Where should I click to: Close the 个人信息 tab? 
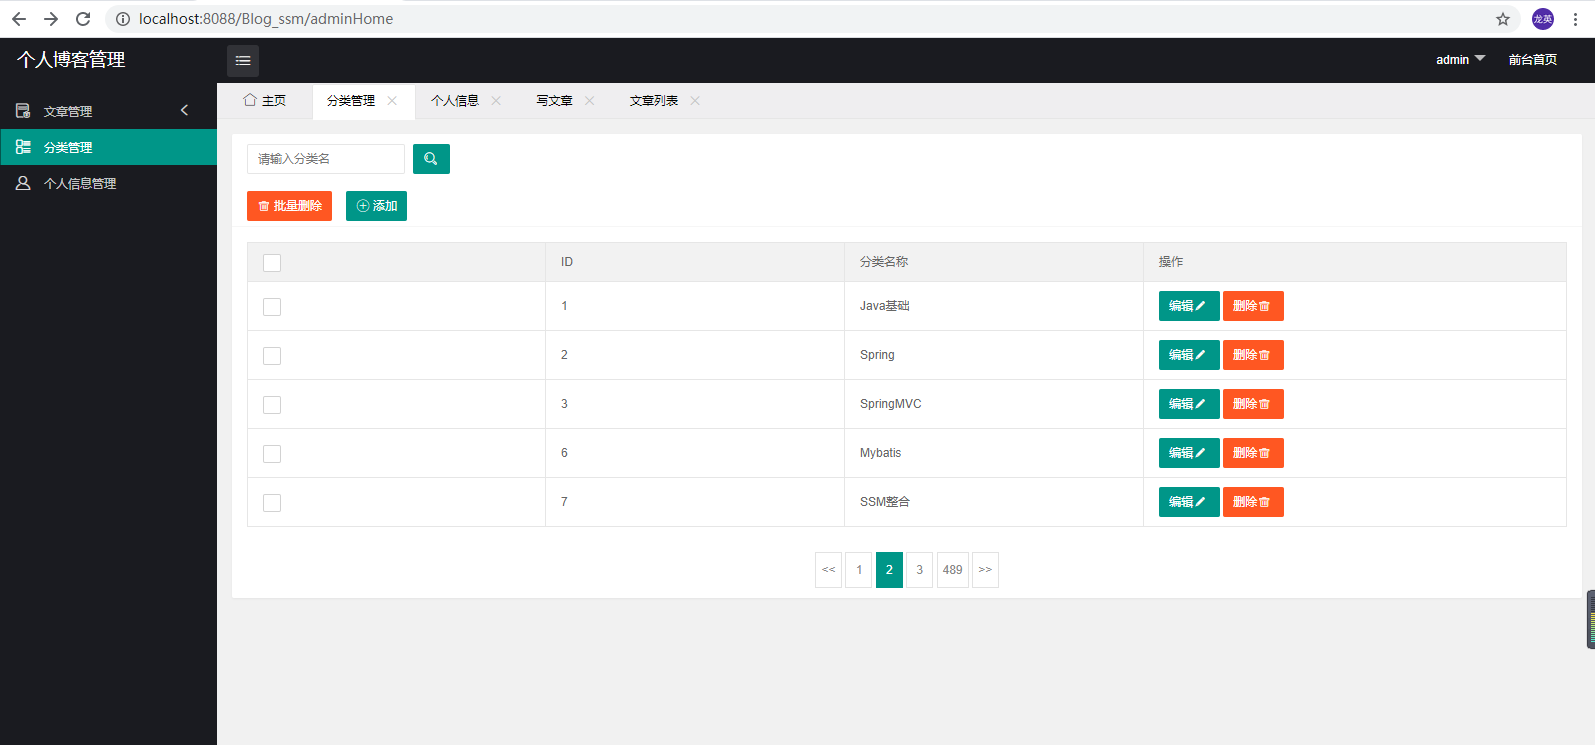click(x=496, y=101)
